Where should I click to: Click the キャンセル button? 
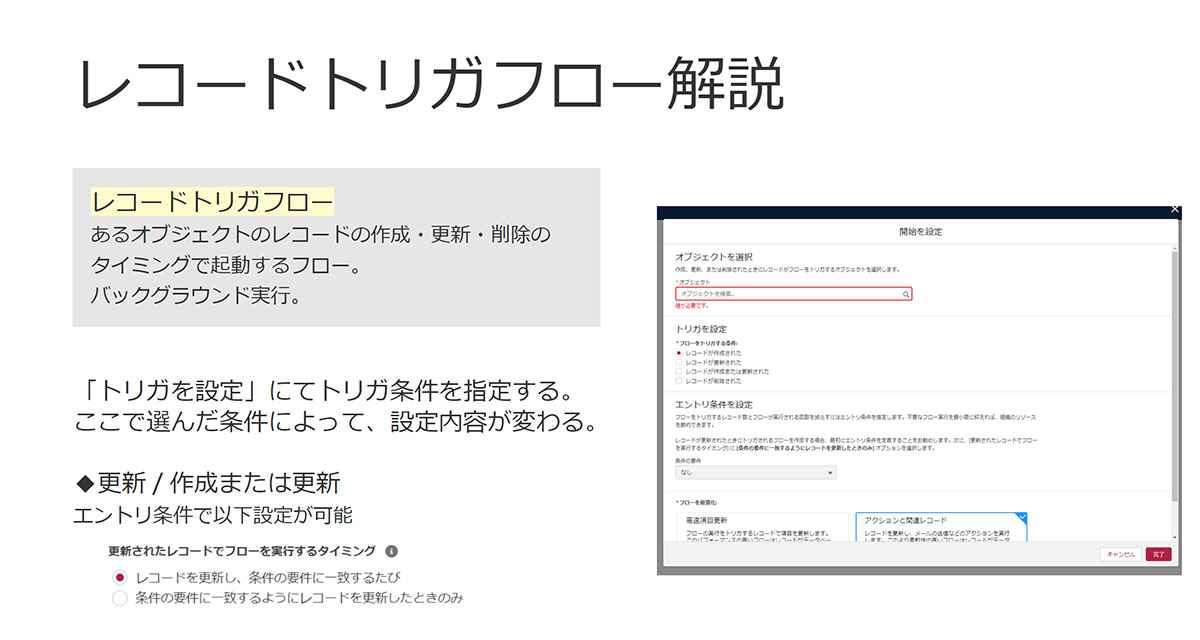click(x=1120, y=553)
